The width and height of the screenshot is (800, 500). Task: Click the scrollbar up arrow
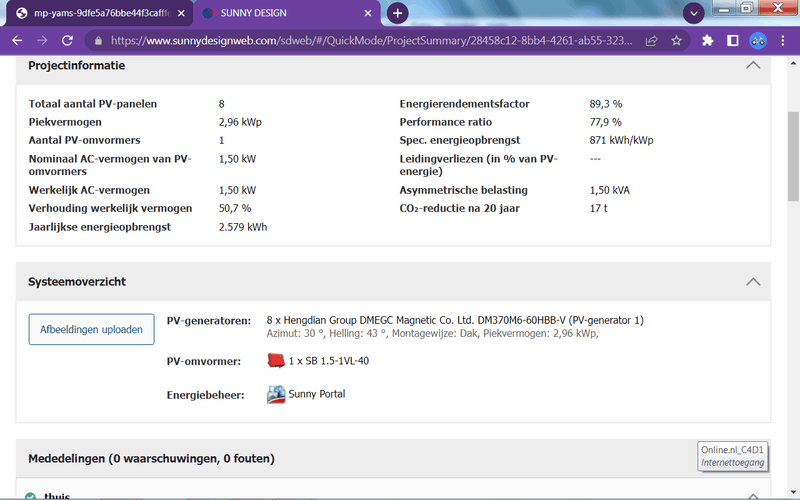tap(793, 64)
